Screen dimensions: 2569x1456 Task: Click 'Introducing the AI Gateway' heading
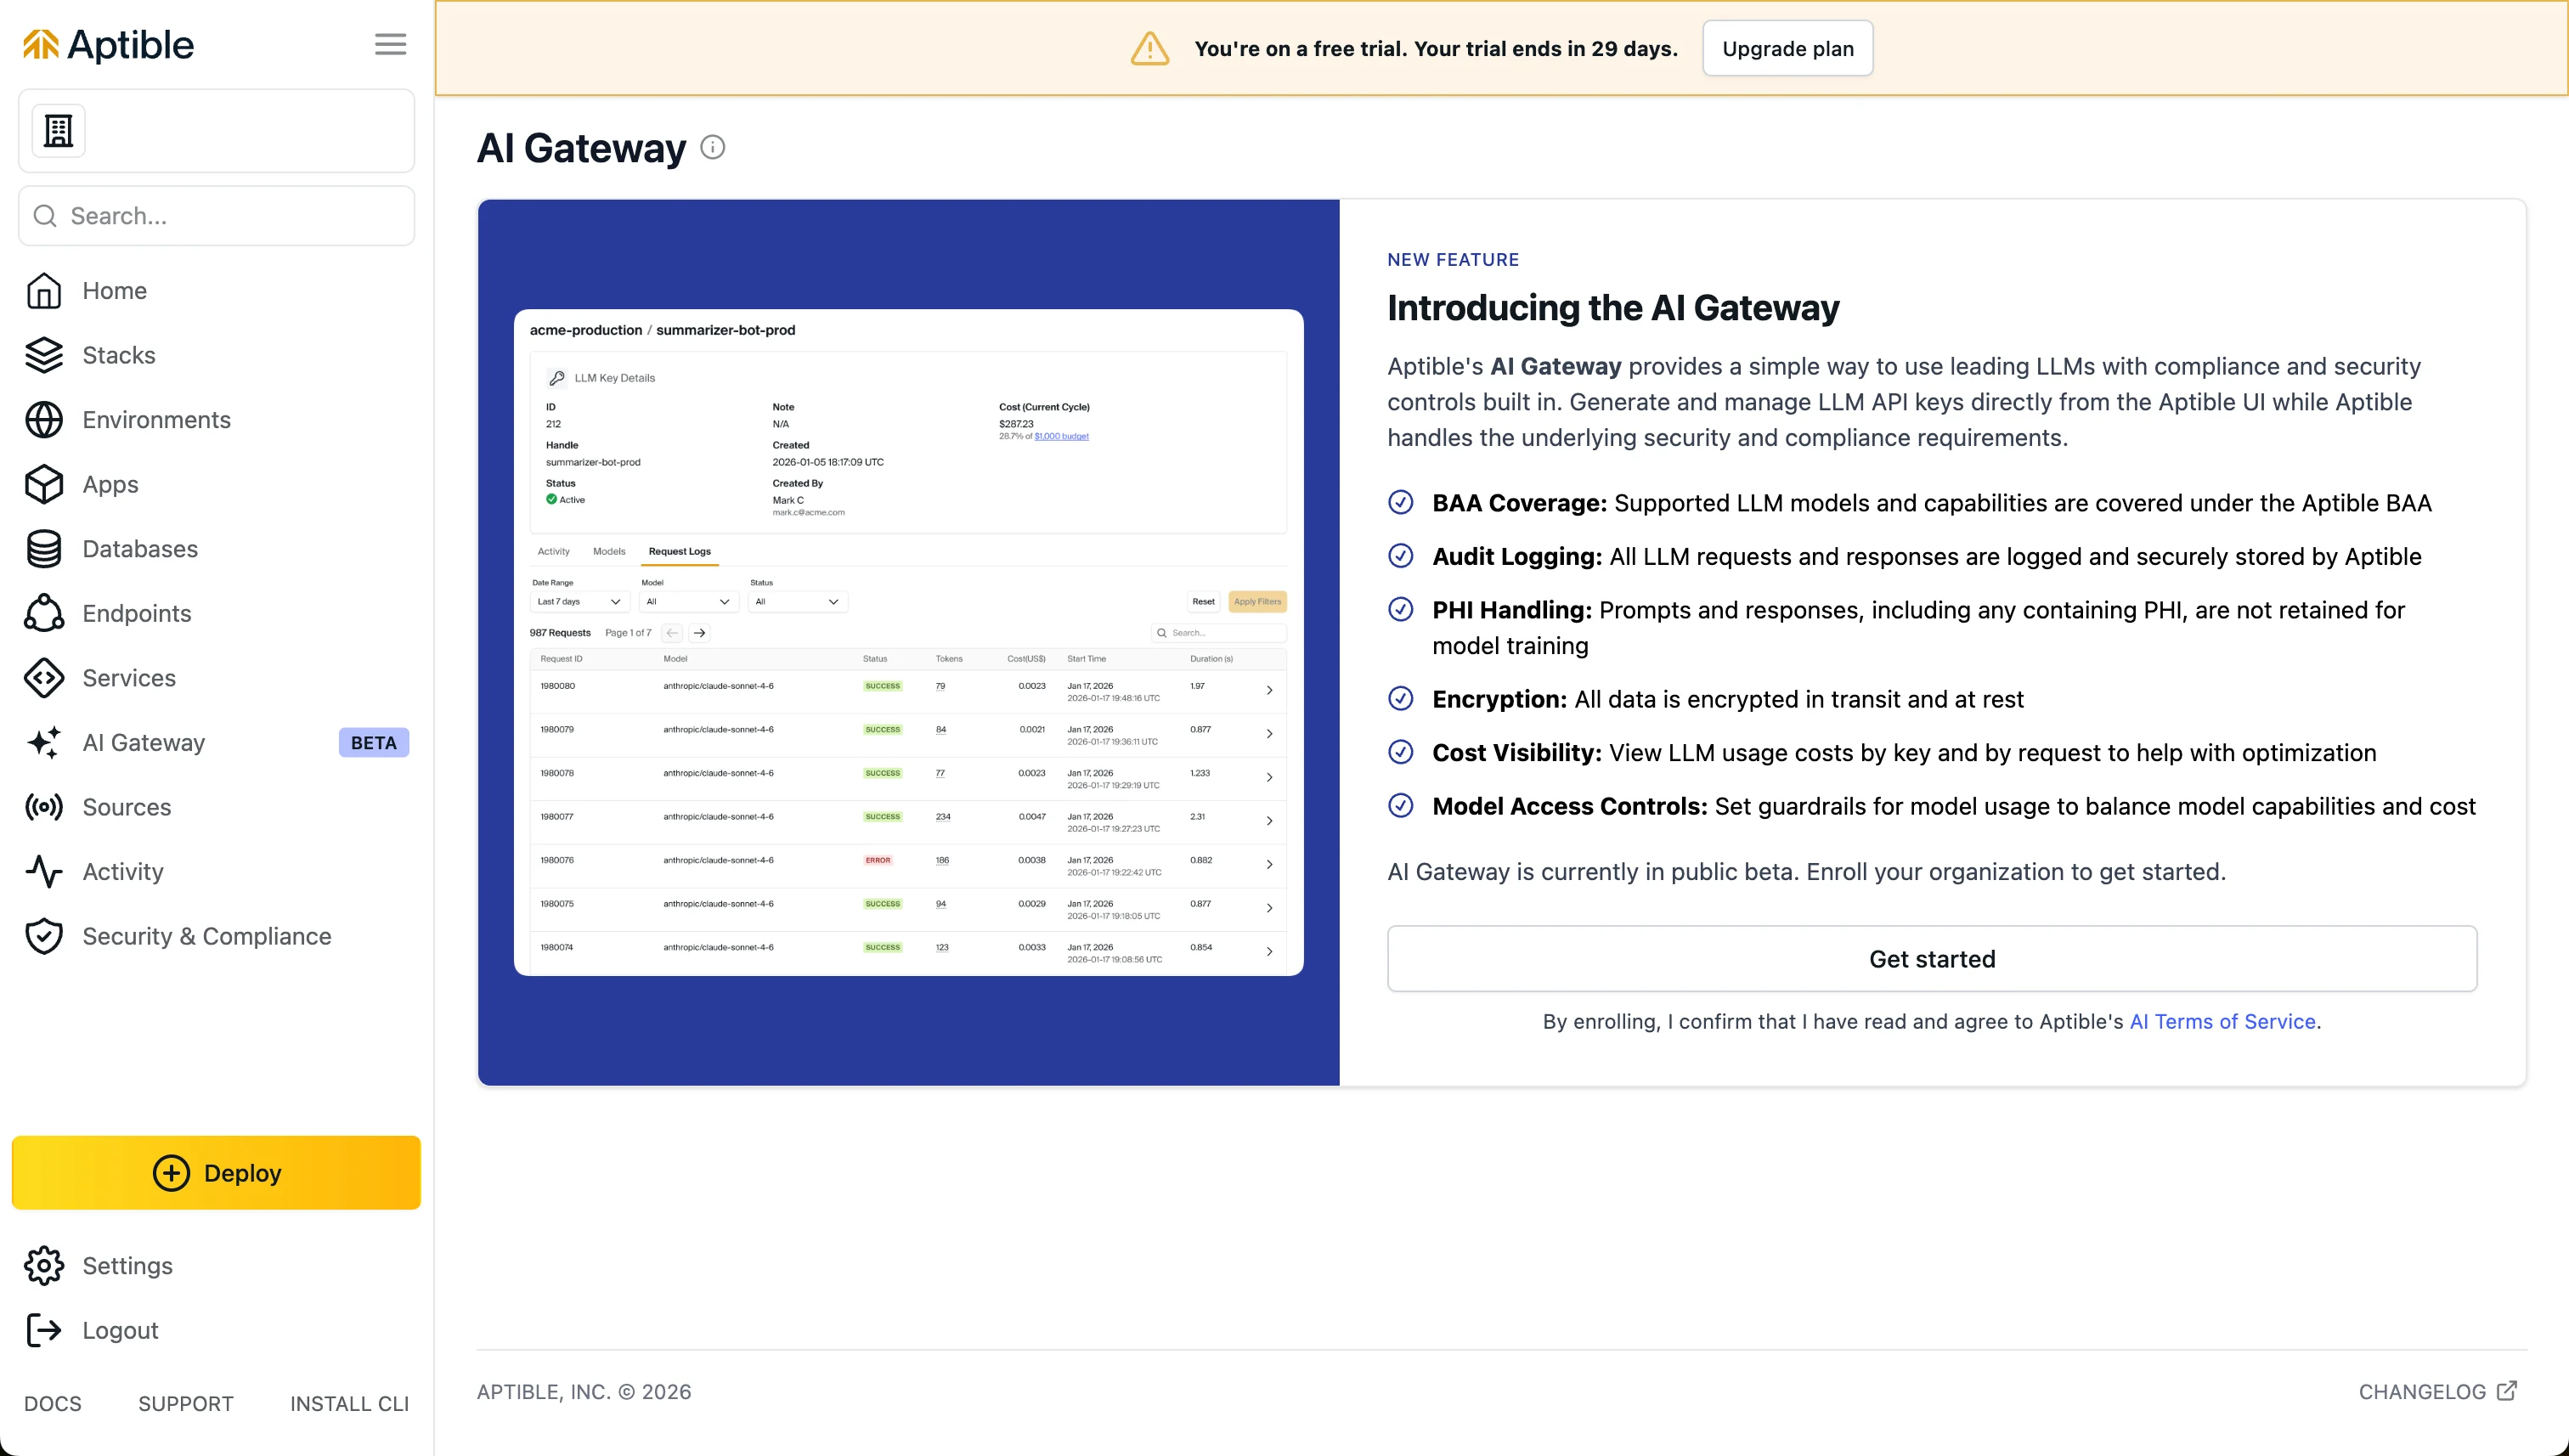coord(1613,308)
